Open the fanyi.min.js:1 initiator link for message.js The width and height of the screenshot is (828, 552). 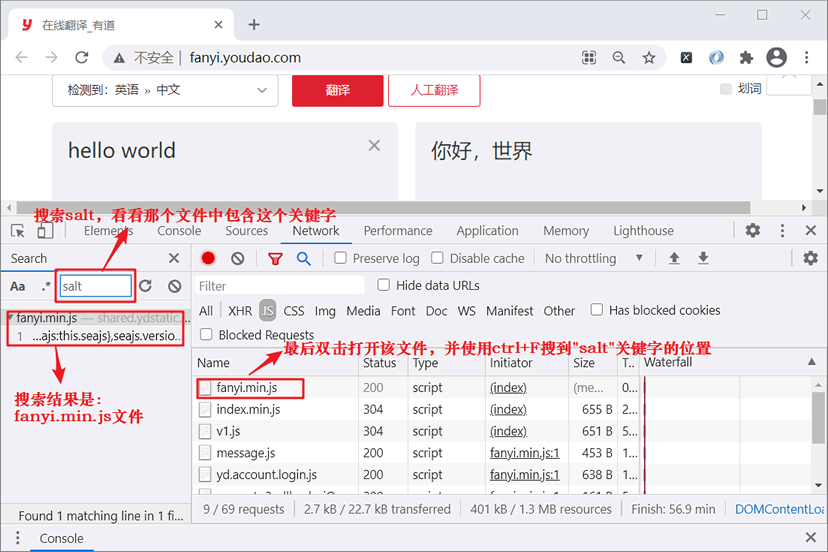point(524,453)
